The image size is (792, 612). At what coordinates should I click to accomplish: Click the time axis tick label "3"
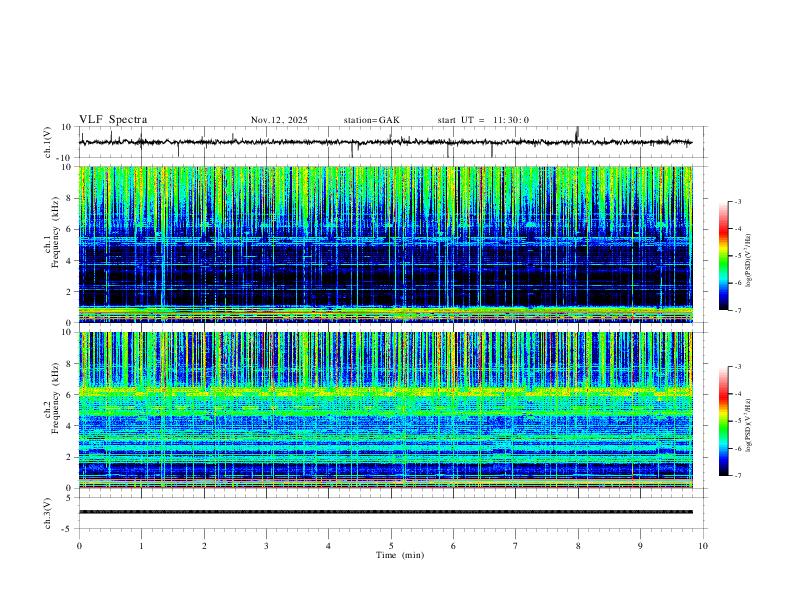coord(266,546)
